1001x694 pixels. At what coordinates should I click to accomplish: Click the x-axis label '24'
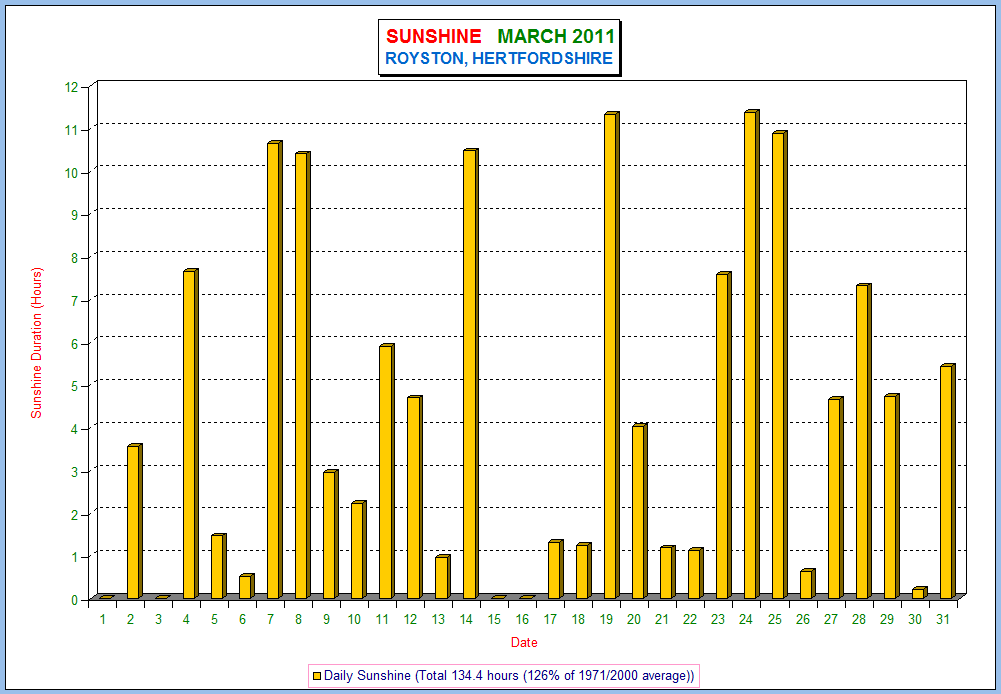pos(746,619)
